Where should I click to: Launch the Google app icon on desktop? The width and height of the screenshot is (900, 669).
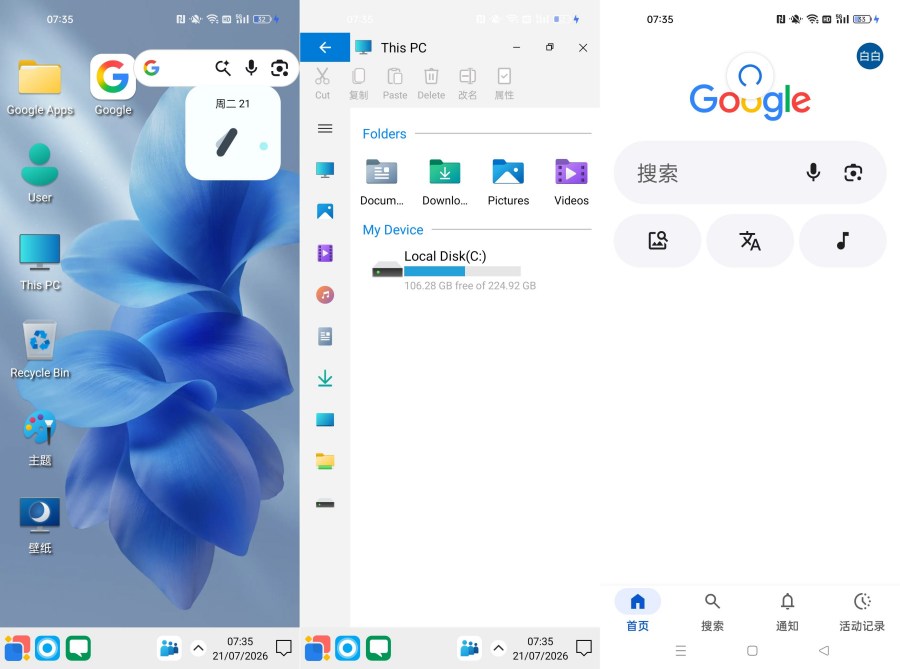pyautogui.click(x=112, y=86)
